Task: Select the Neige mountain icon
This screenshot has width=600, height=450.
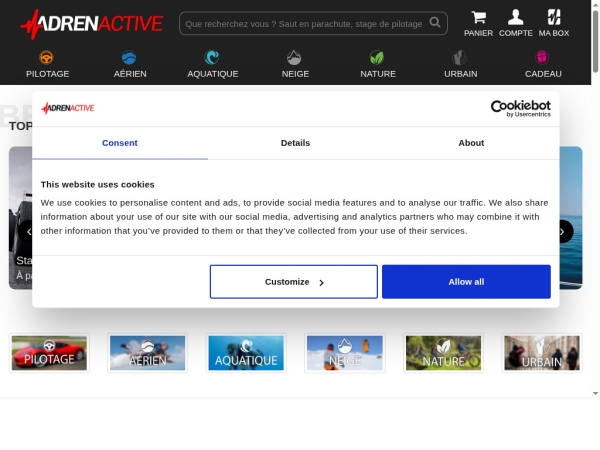Action: pos(294,58)
